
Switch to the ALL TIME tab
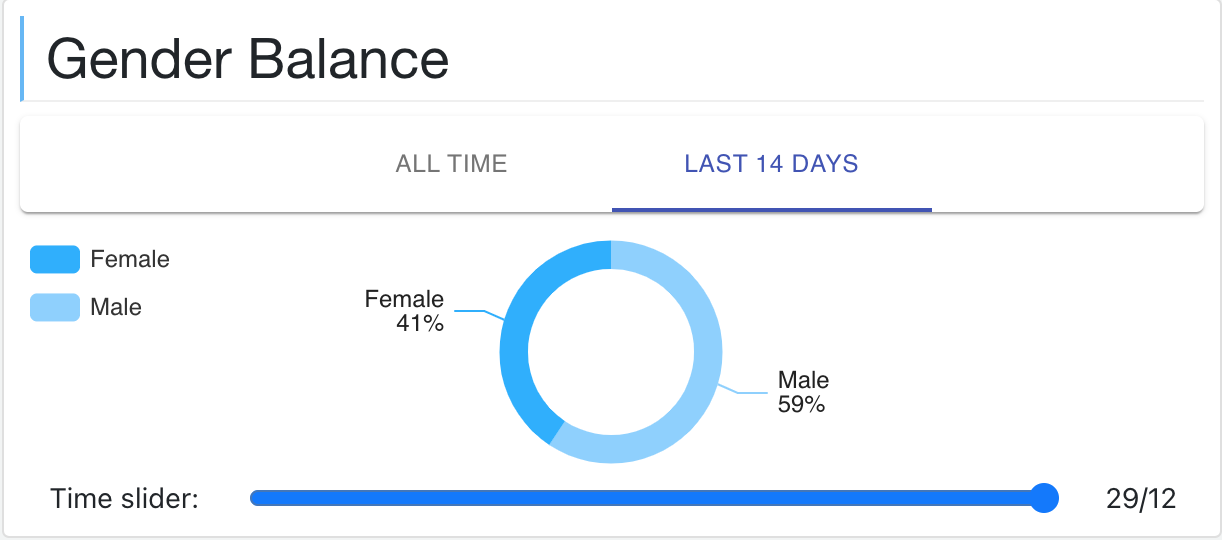pyautogui.click(x=451, y=164)
